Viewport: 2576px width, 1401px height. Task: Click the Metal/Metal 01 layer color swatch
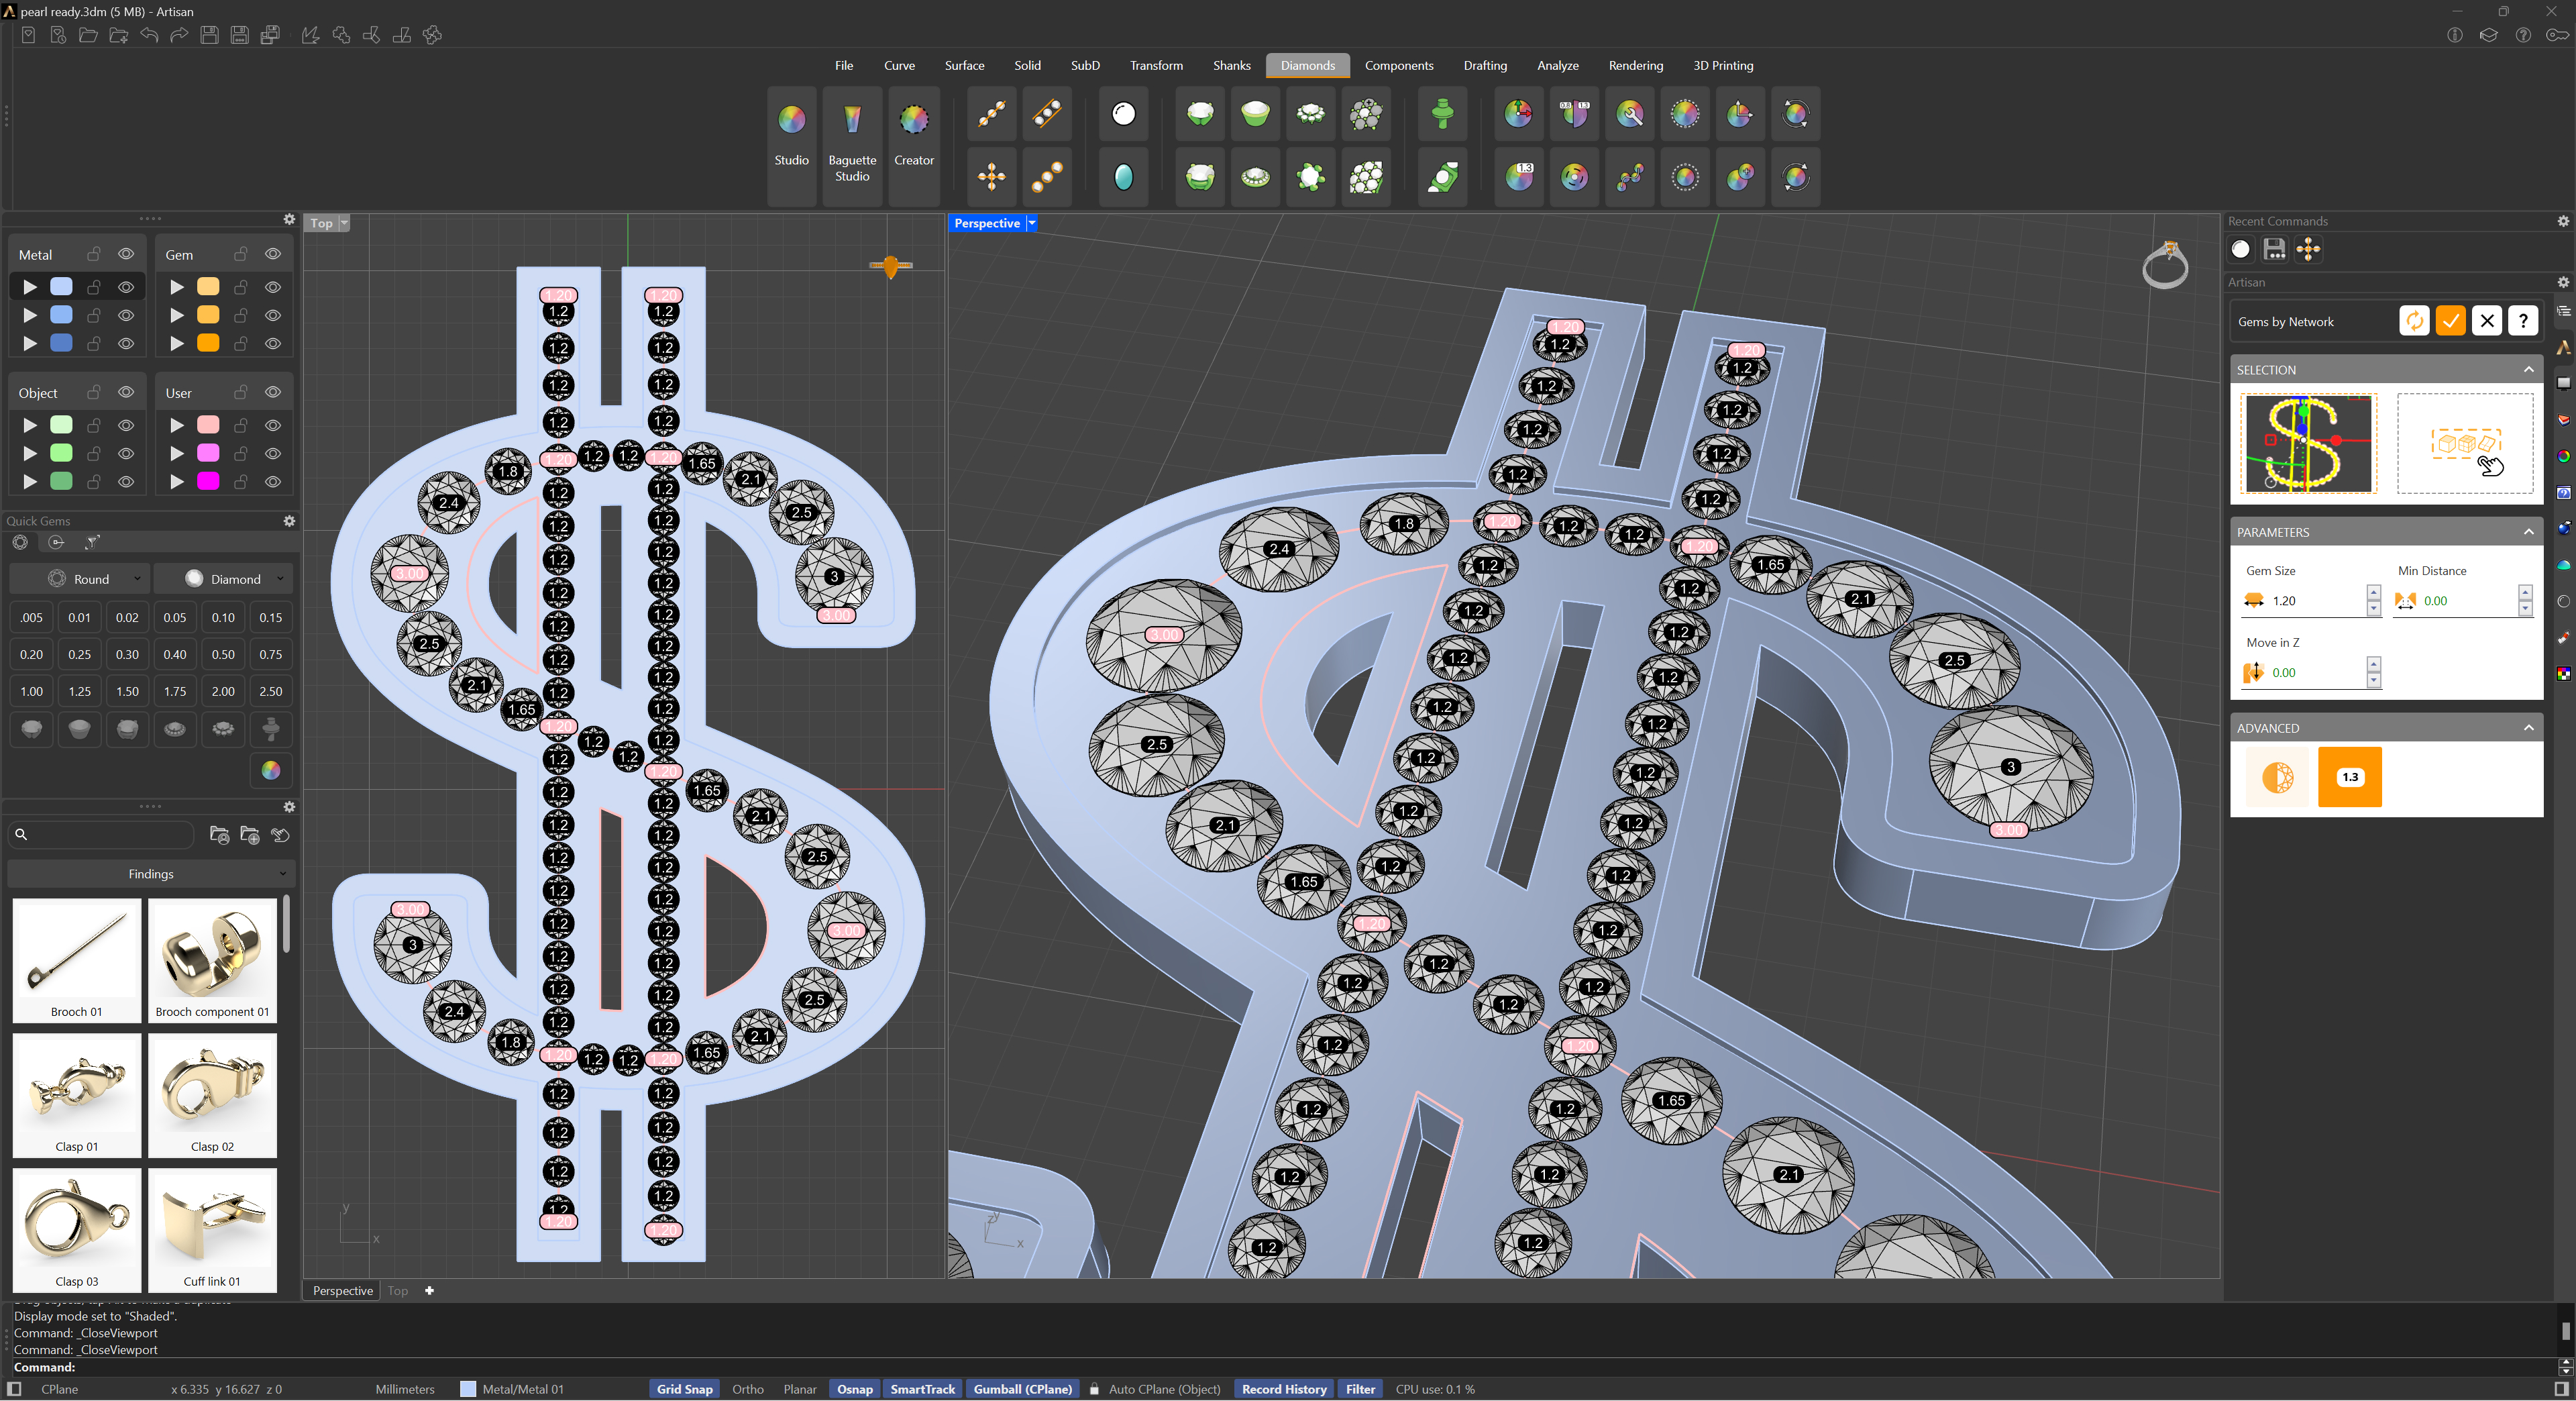(468, 1389)
